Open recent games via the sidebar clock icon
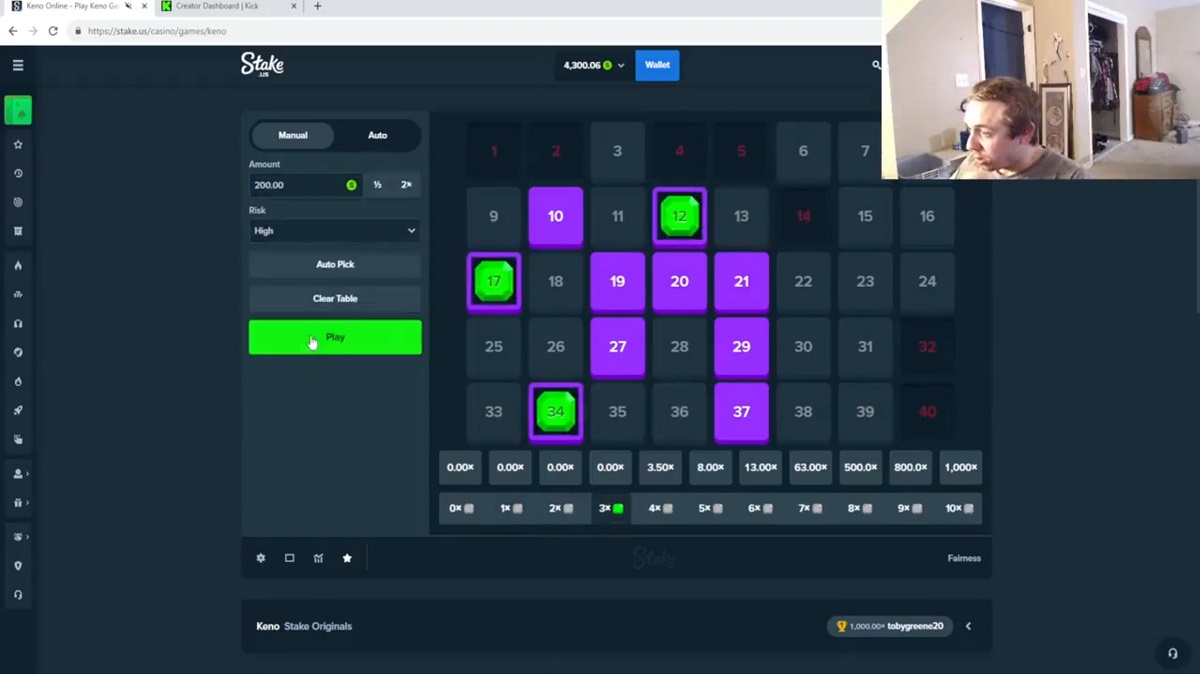Image resolution: width=1200 pixels, height=674 pixels. pos(18,174)
